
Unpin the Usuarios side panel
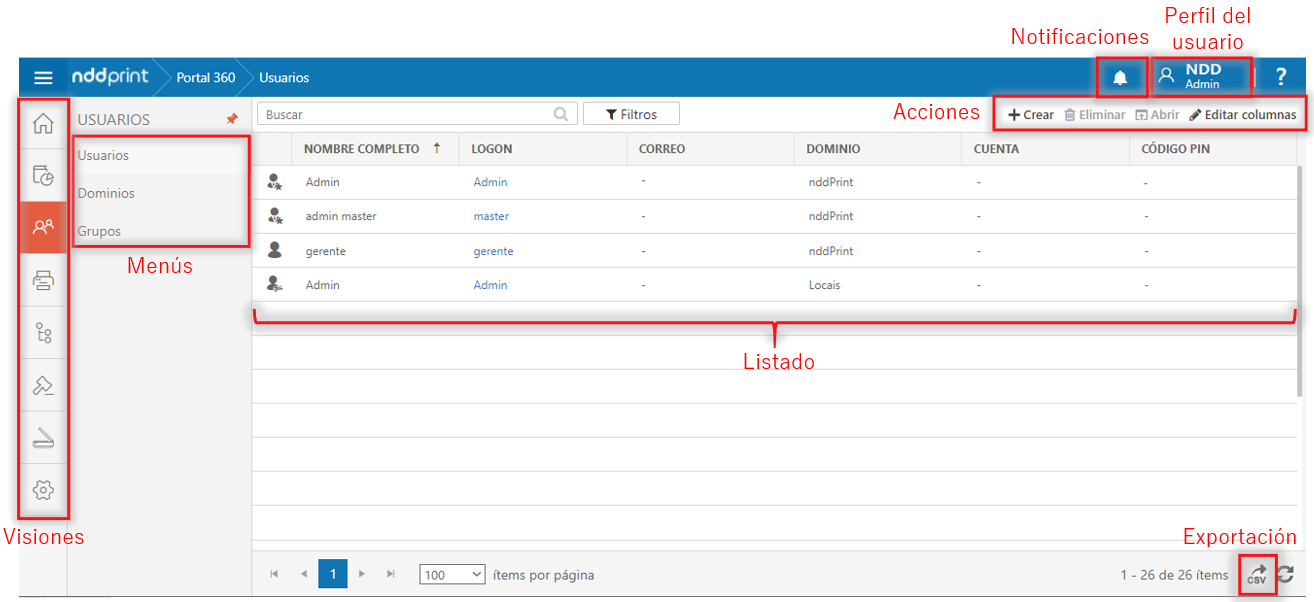click(x=232, y=119)
